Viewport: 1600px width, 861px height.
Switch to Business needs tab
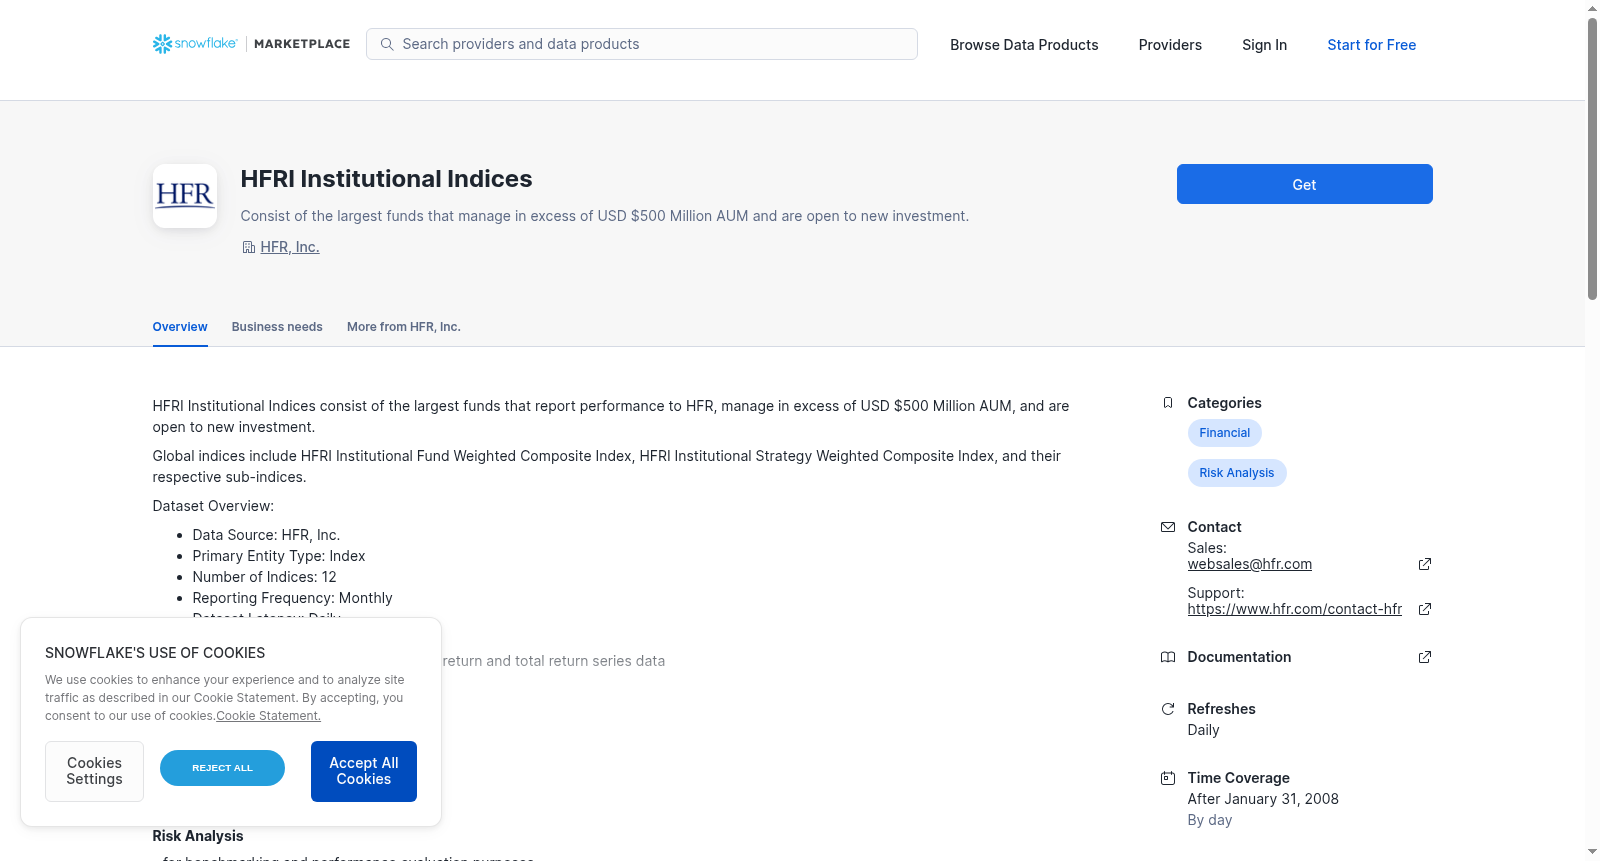click(x=277, y=327)
